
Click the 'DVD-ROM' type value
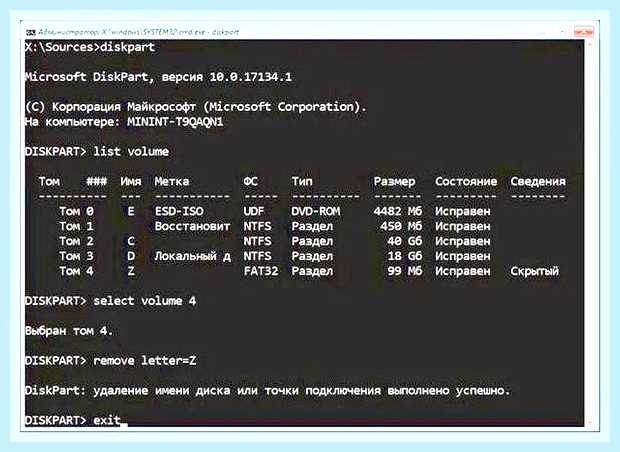point(316,212)
